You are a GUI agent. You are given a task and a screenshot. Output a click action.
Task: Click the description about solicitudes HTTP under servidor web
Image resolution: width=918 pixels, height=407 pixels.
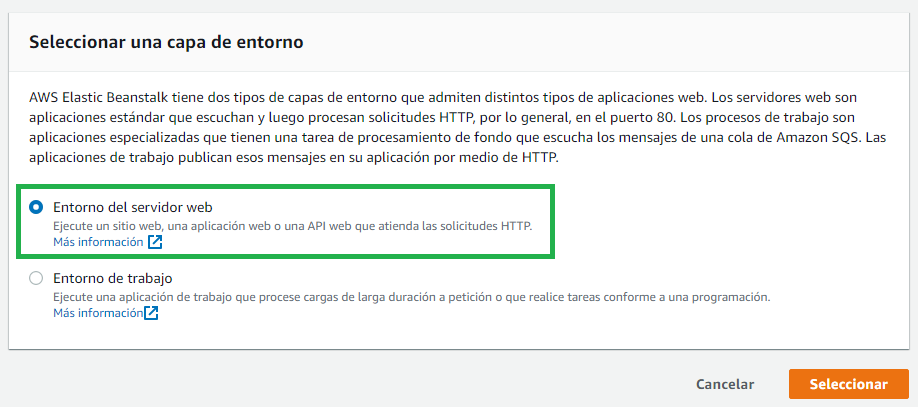(x=293, y=226)
